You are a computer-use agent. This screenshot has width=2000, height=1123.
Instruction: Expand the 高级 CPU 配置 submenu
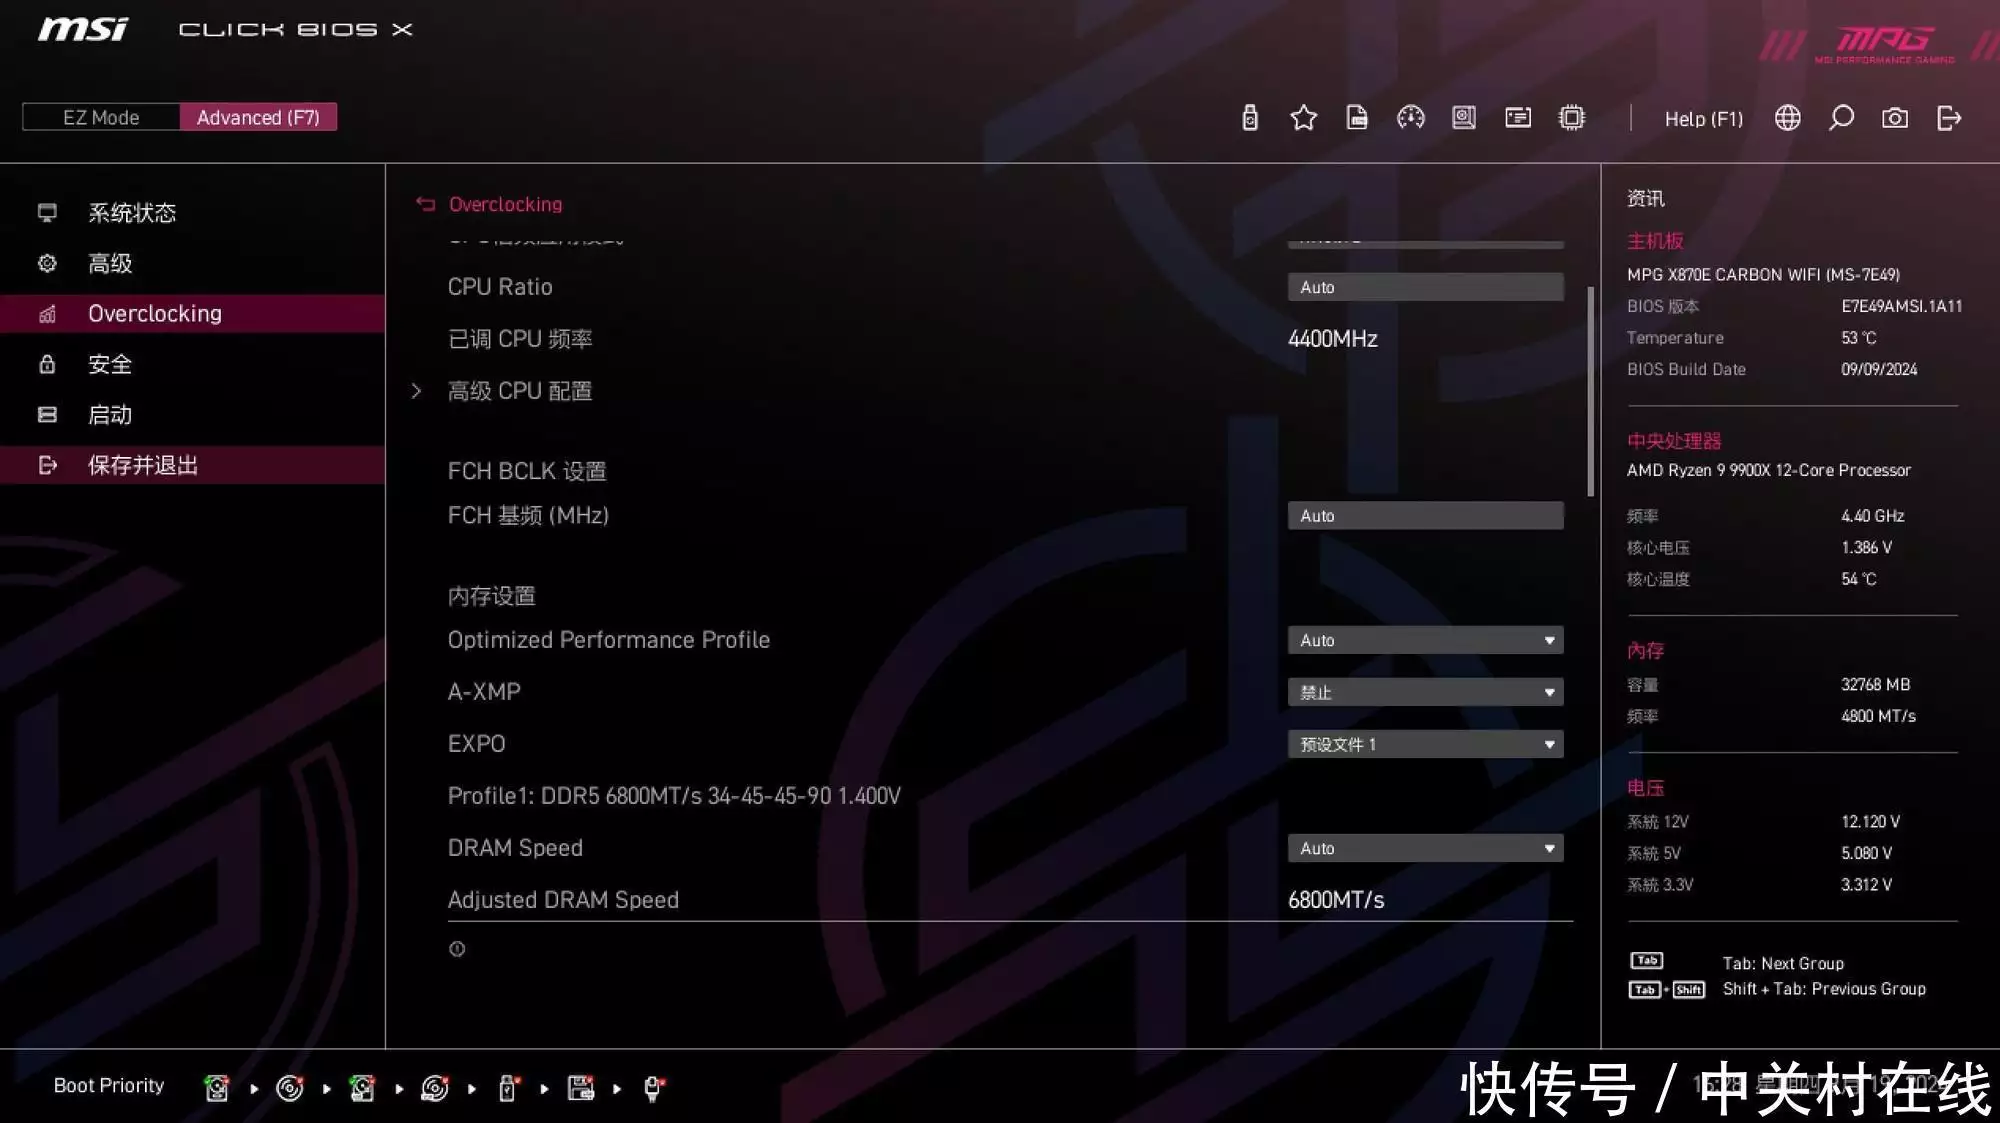pyautogui.click(x=520, y=391)
